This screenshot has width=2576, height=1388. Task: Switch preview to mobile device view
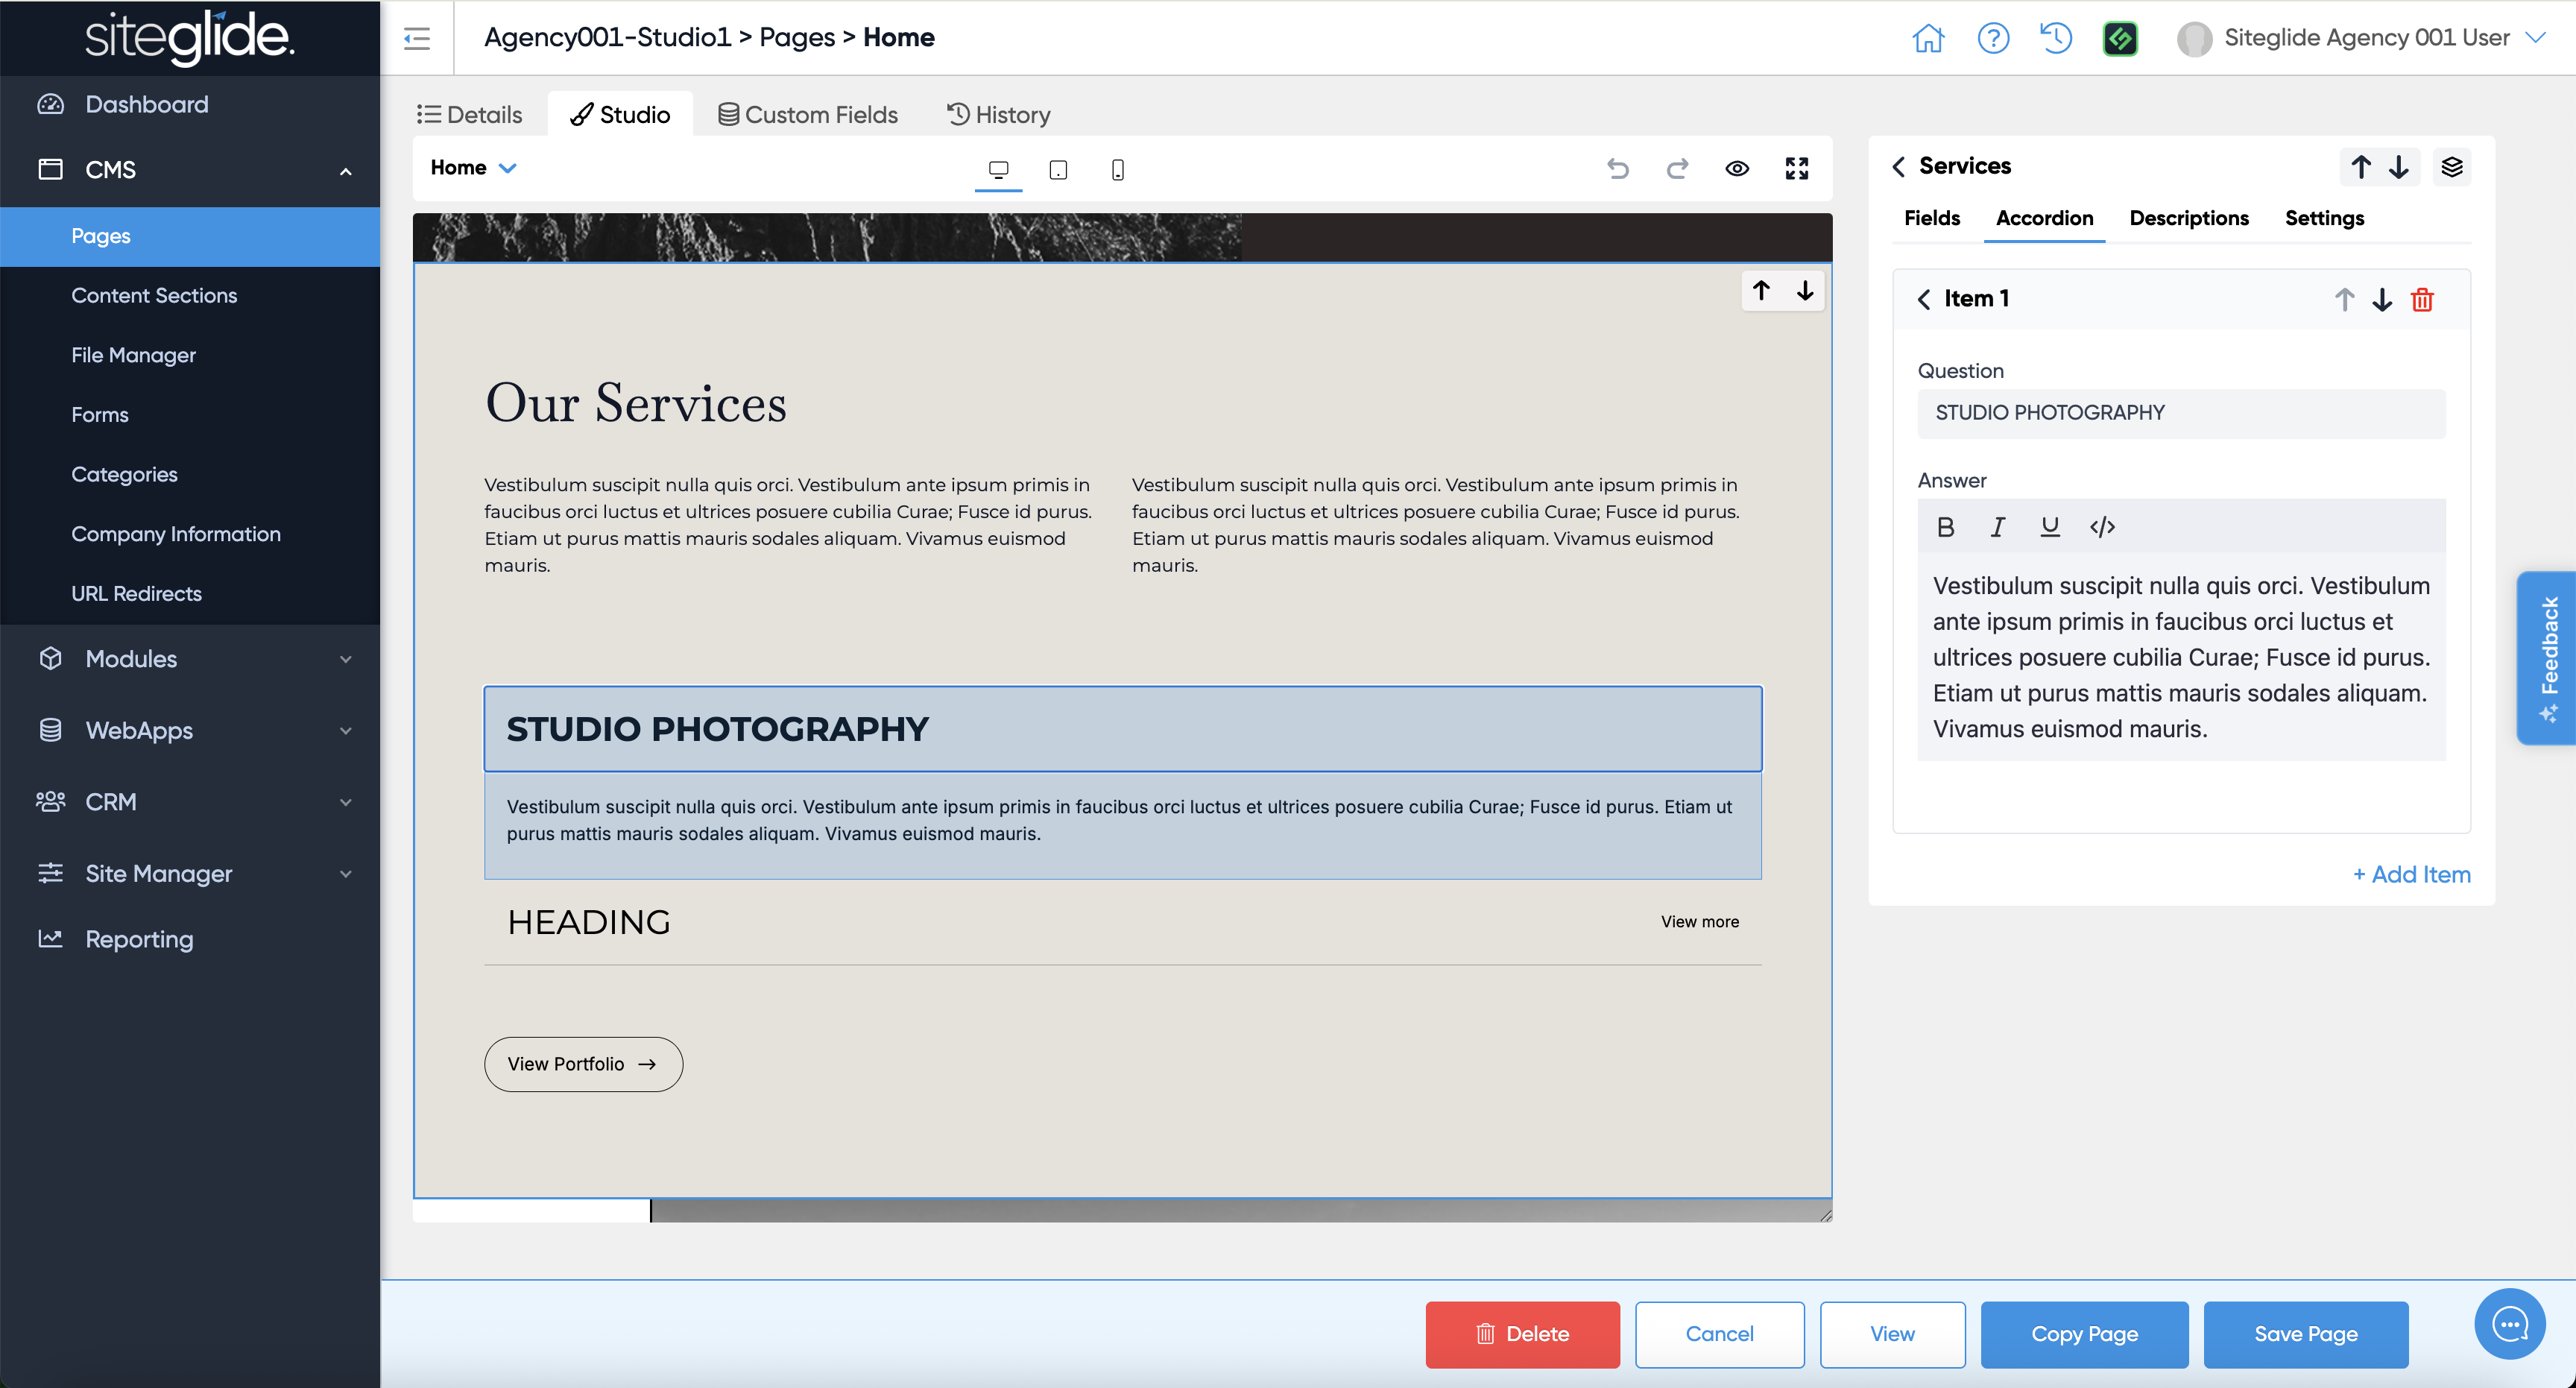pos(1117,169)
